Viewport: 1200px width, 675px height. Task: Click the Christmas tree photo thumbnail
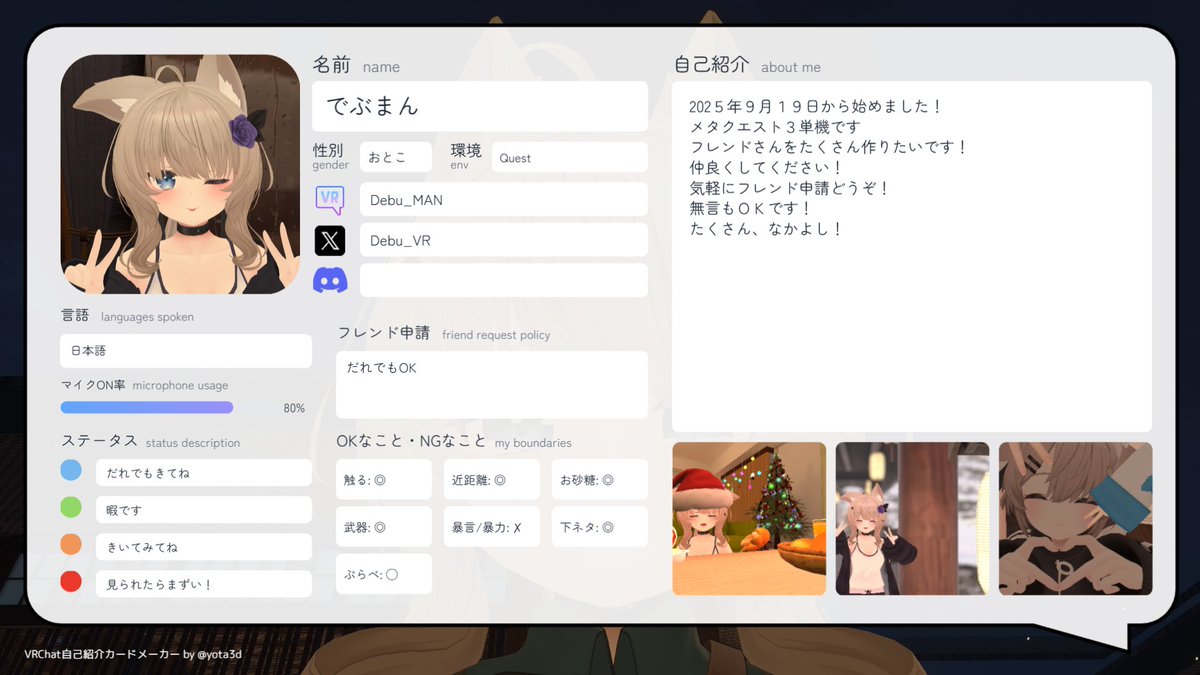click(x=749, y=518)
